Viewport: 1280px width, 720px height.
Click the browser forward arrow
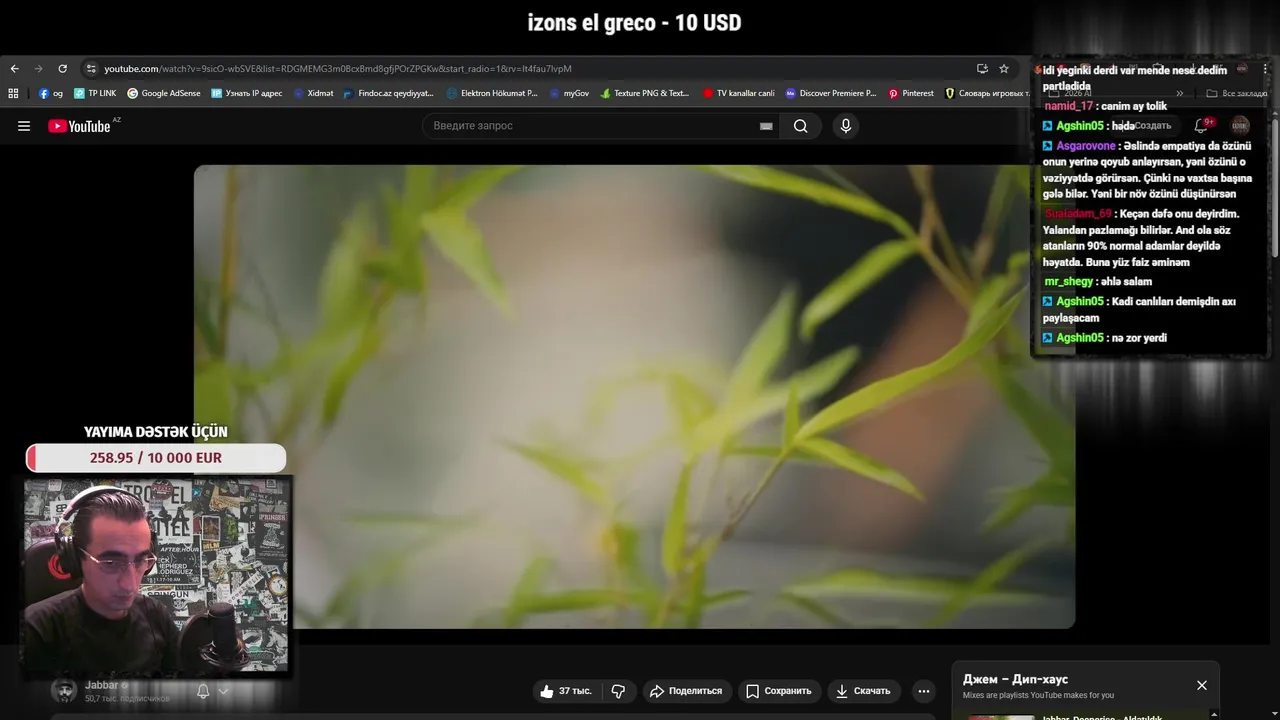pos(38,69)
